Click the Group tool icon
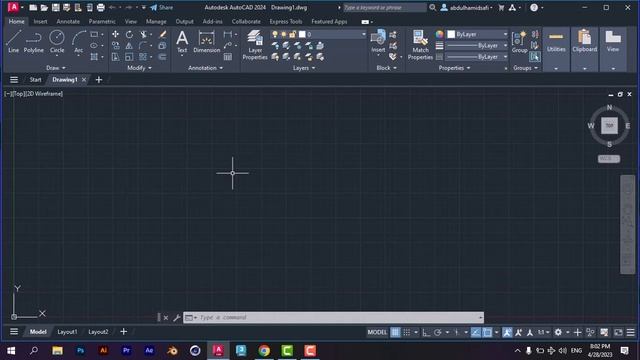 (519, 42)
